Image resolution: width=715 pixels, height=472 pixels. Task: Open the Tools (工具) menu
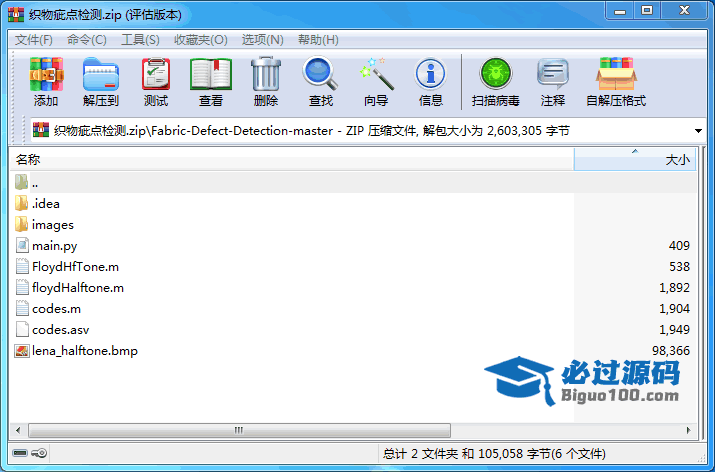click(140, 40)
